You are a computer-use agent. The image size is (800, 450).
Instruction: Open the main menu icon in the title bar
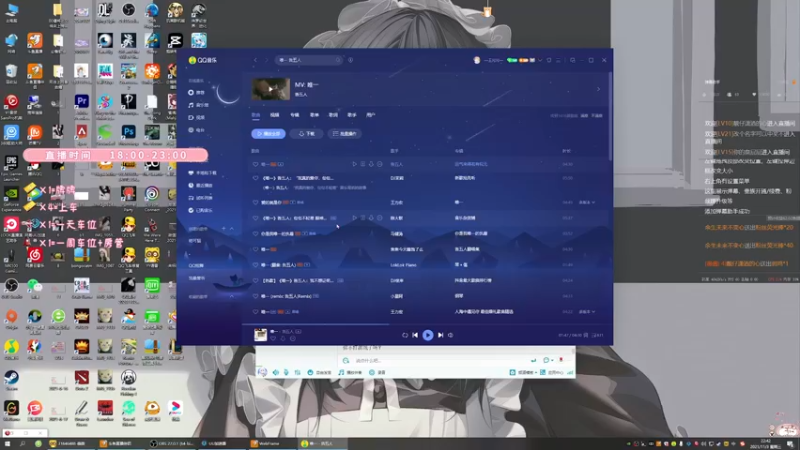[x=558, y=60]
